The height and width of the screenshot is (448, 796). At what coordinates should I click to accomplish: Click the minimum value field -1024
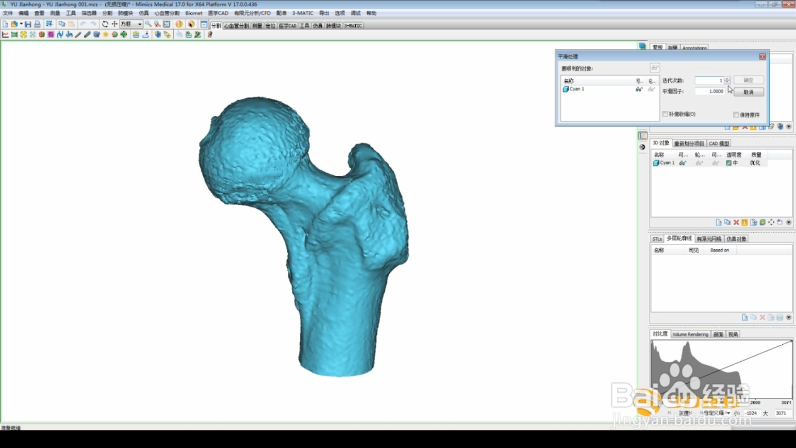coord(751,413)
